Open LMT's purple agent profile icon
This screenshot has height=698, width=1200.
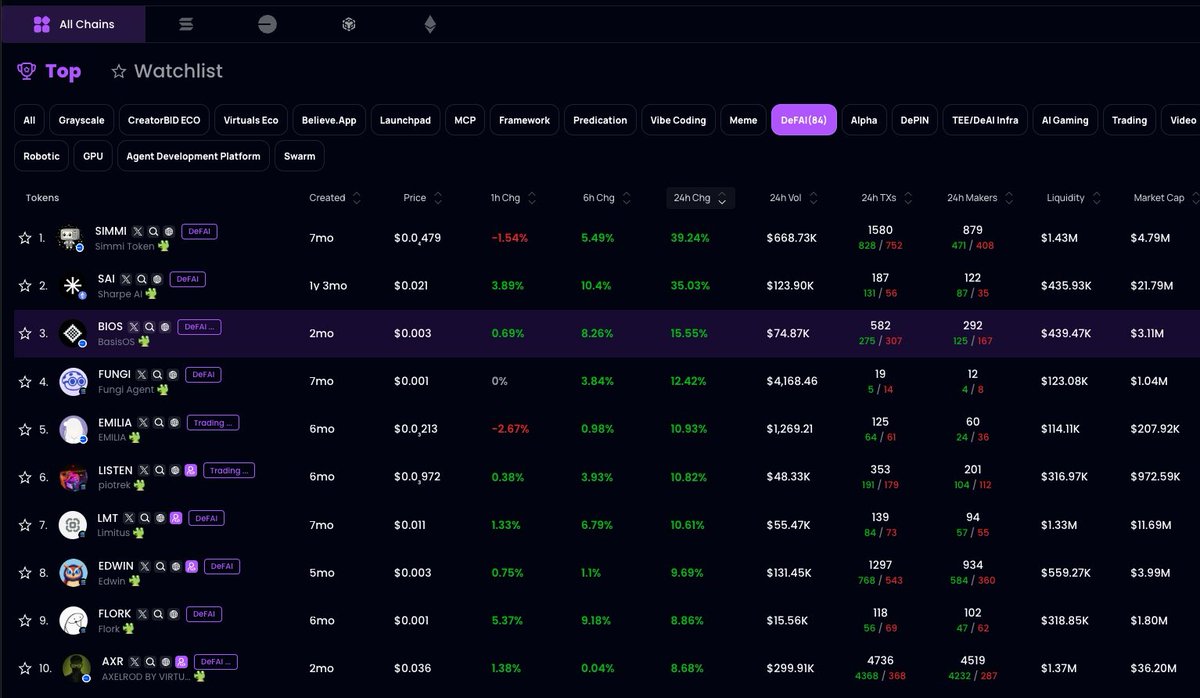(176, 518)
